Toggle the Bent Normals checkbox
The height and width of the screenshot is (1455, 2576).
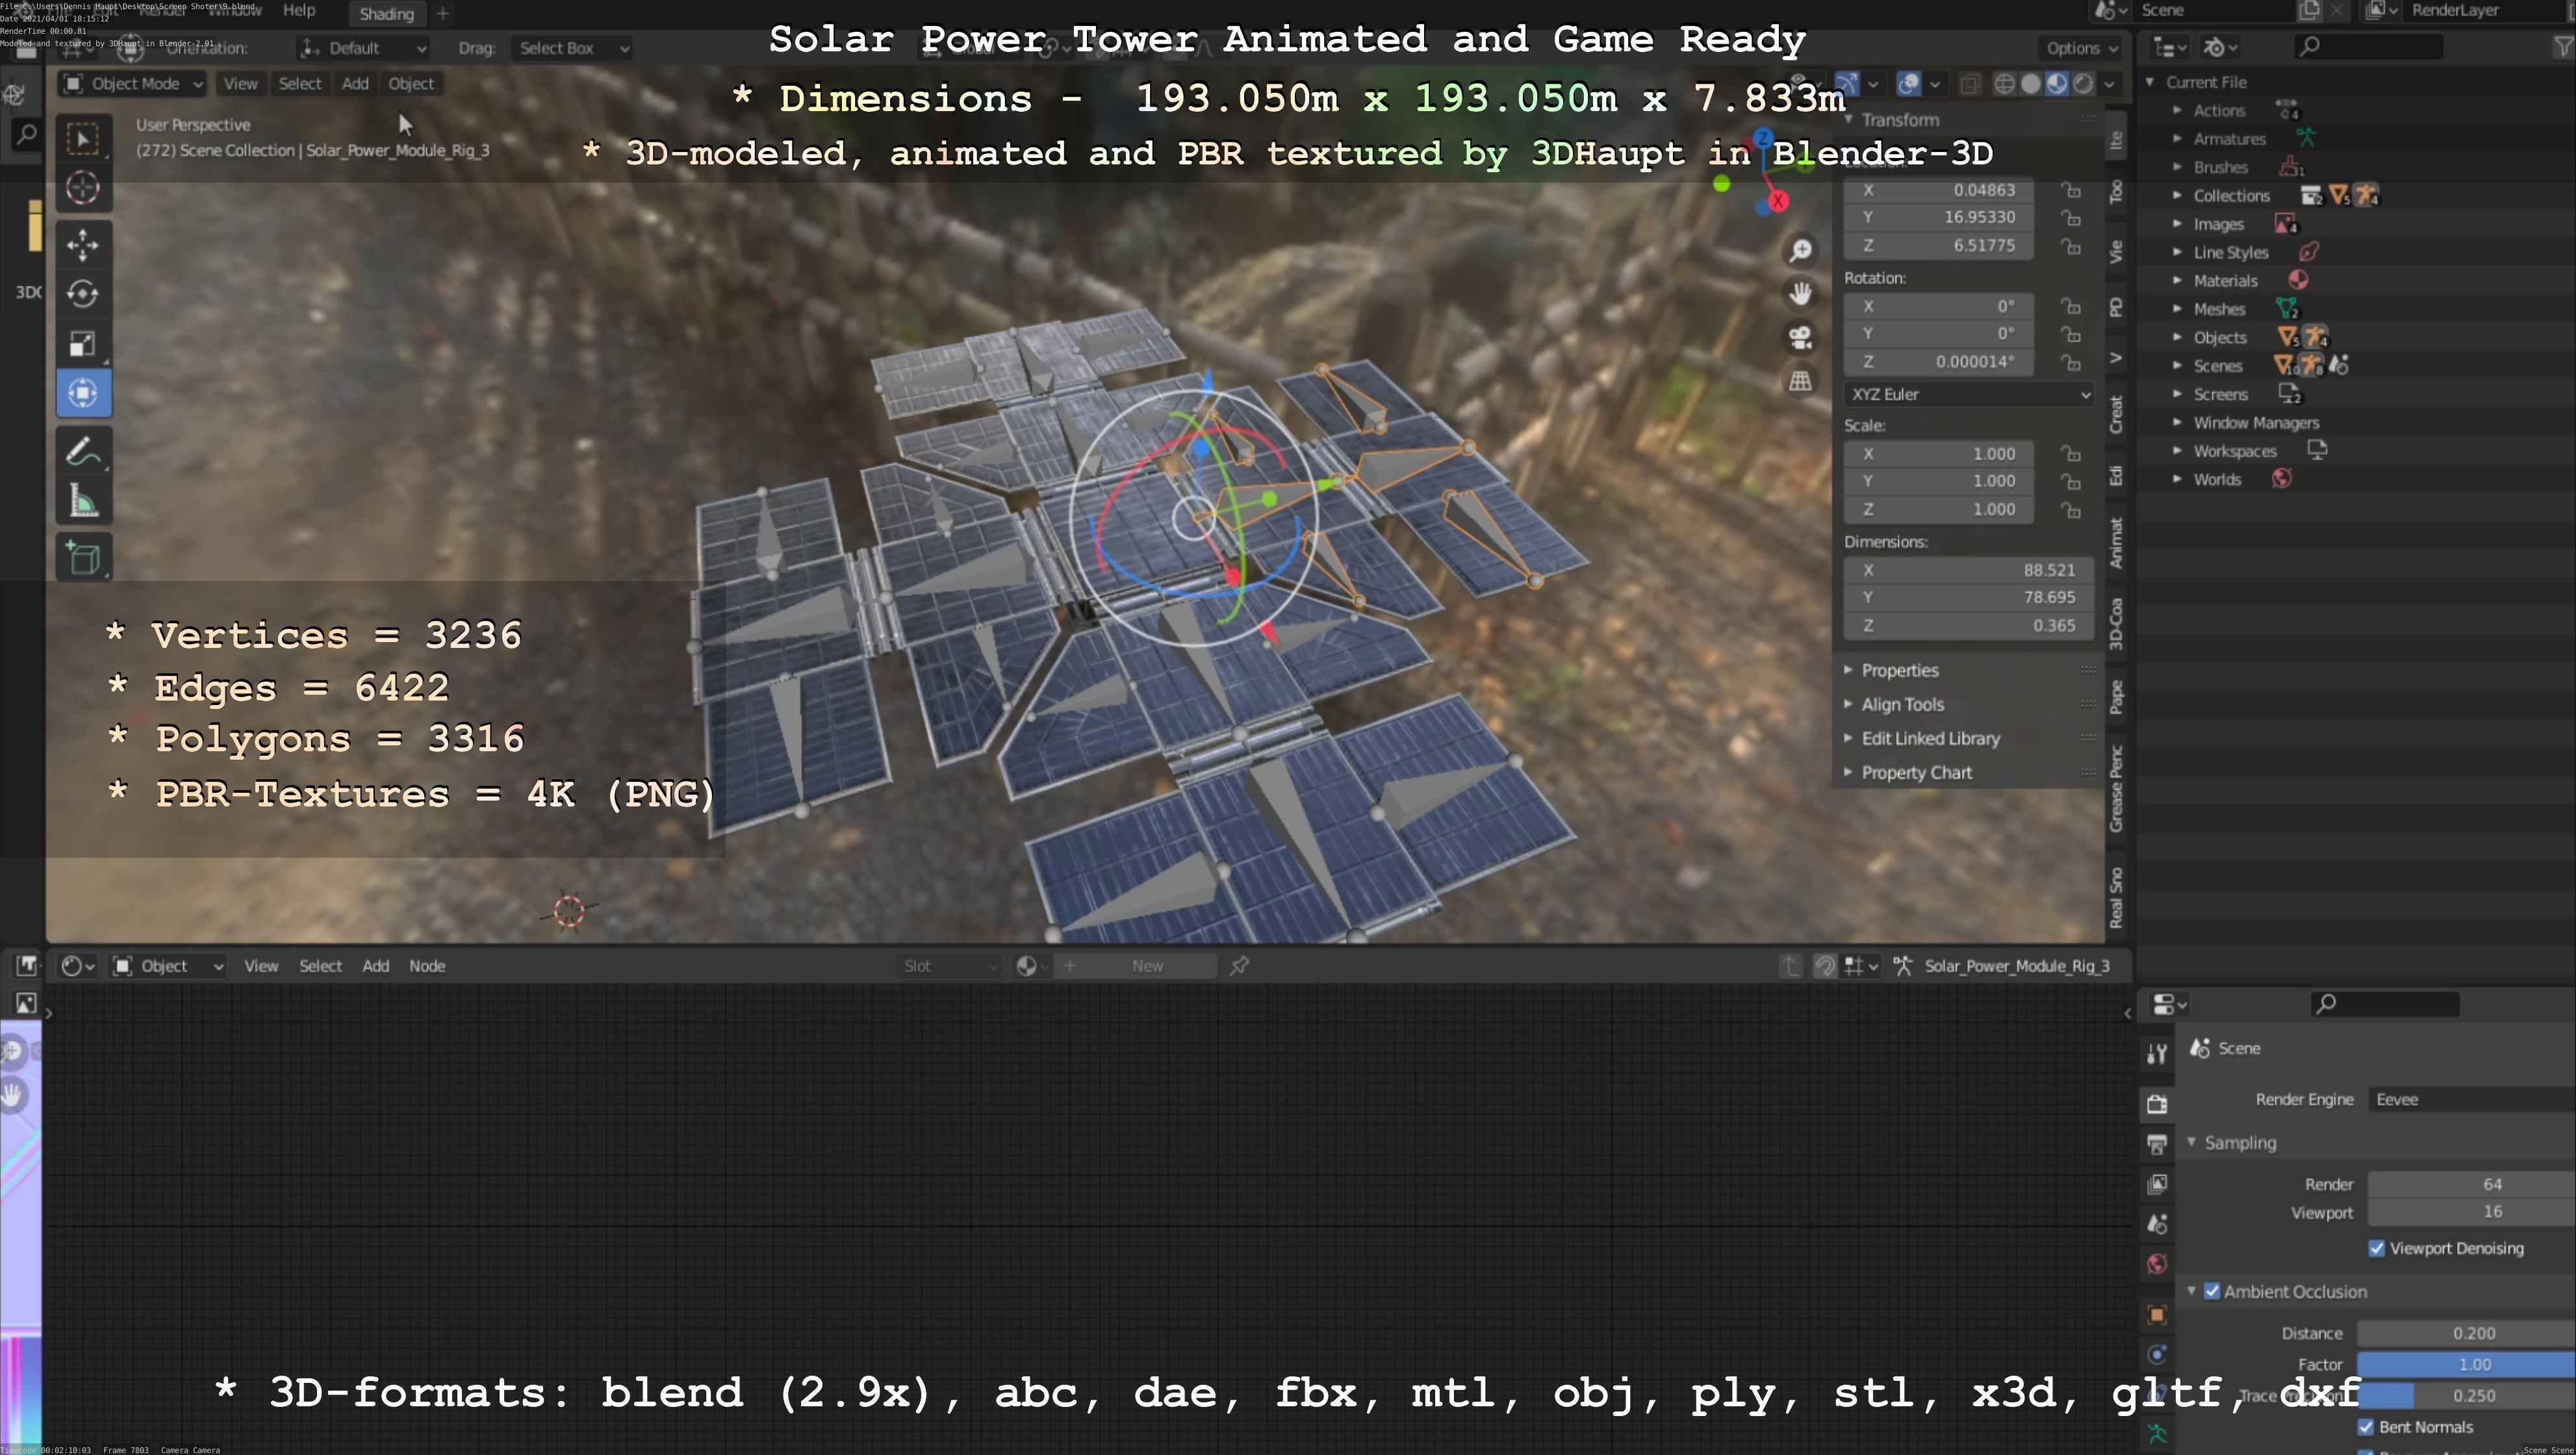point(2366,1427)
